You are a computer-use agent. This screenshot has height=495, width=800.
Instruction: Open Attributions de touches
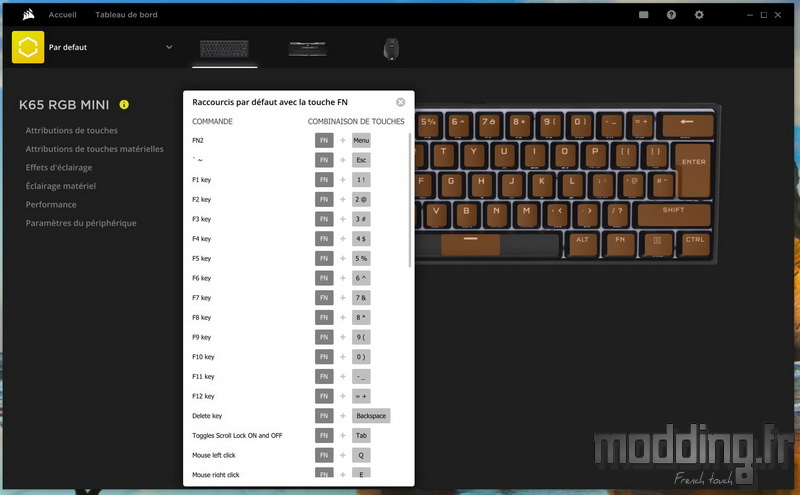point(71,131)
